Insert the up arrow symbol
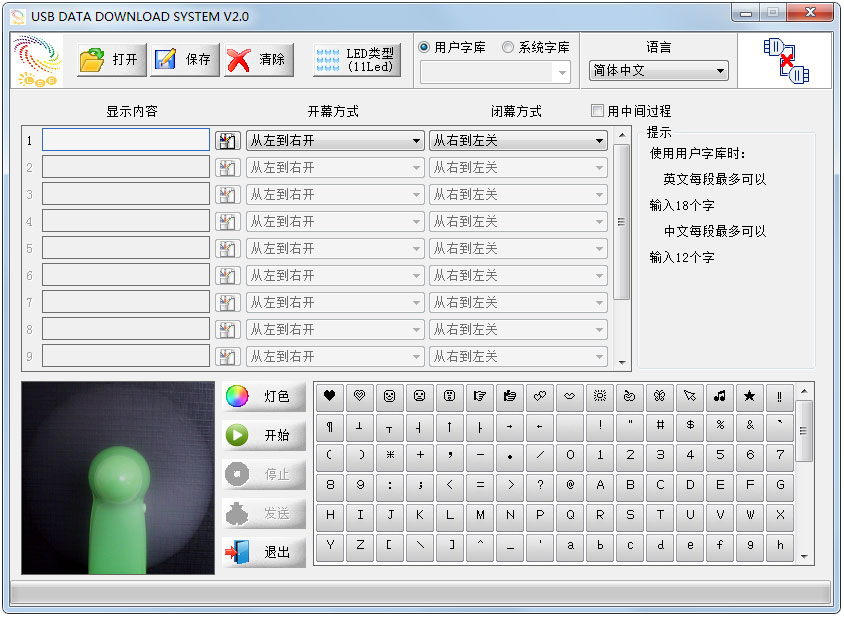The width and height of the screenshot is (844, 617). click(x=450, y=426)
